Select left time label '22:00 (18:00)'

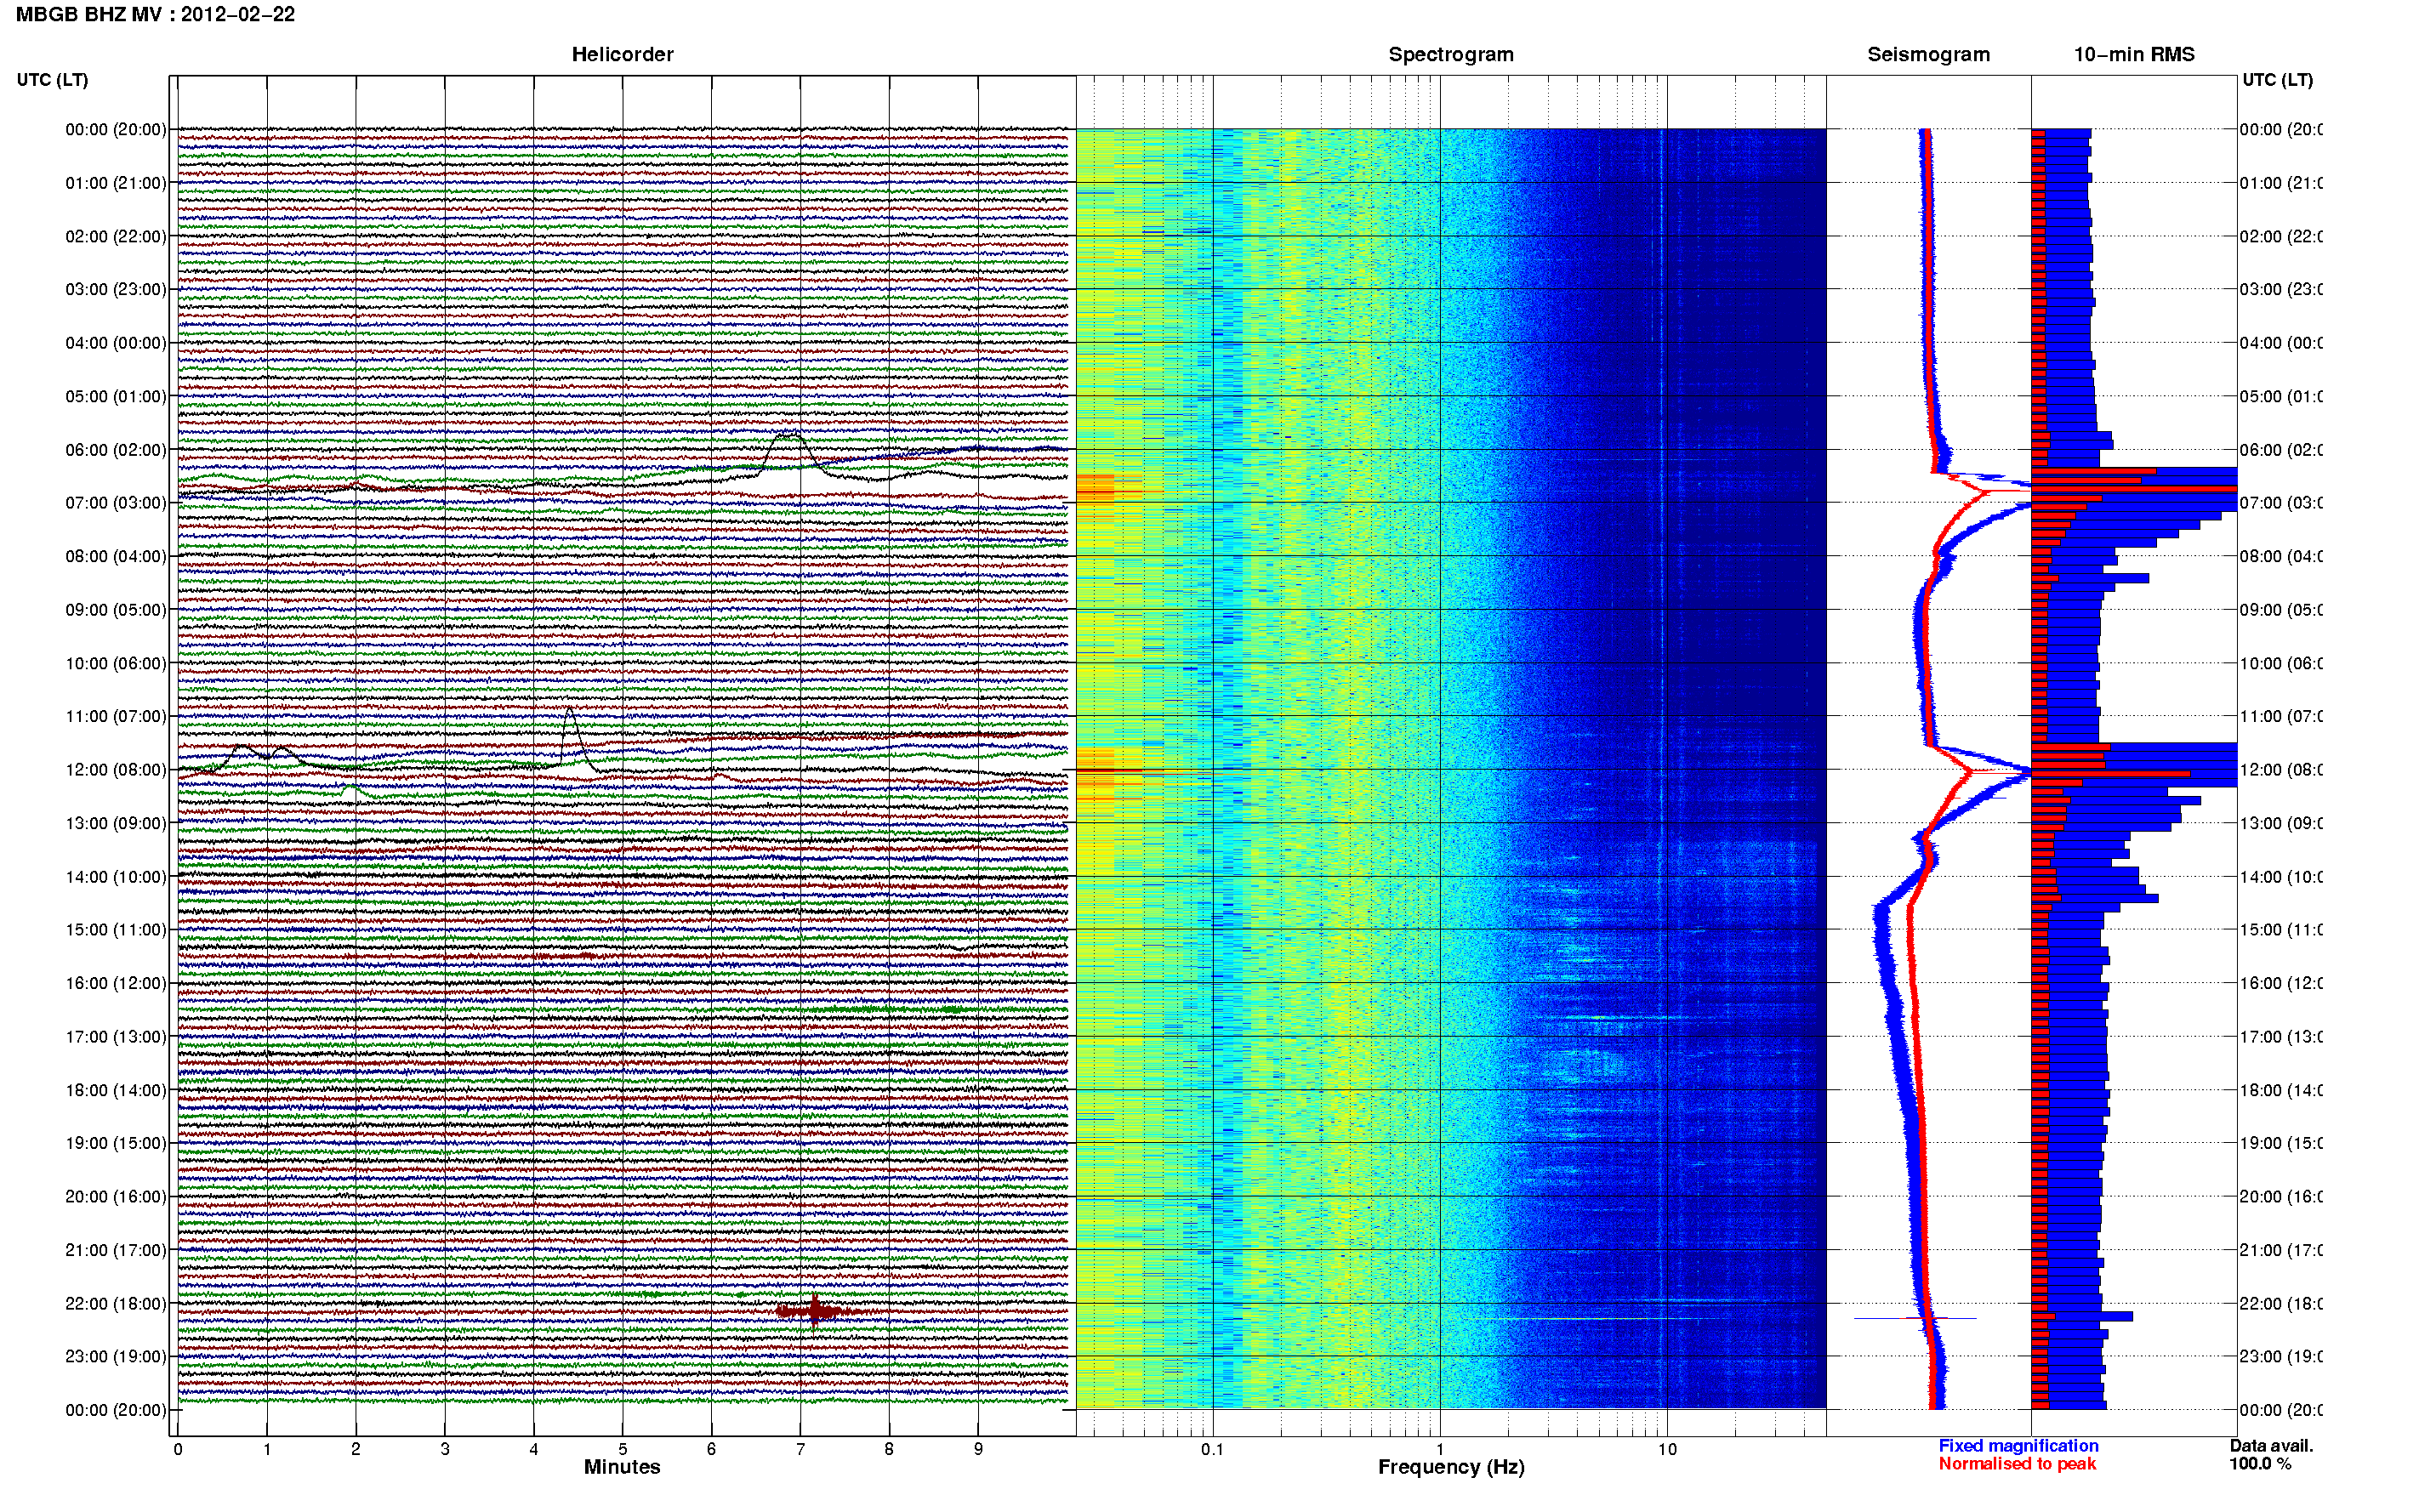[x=116, y=1303]
